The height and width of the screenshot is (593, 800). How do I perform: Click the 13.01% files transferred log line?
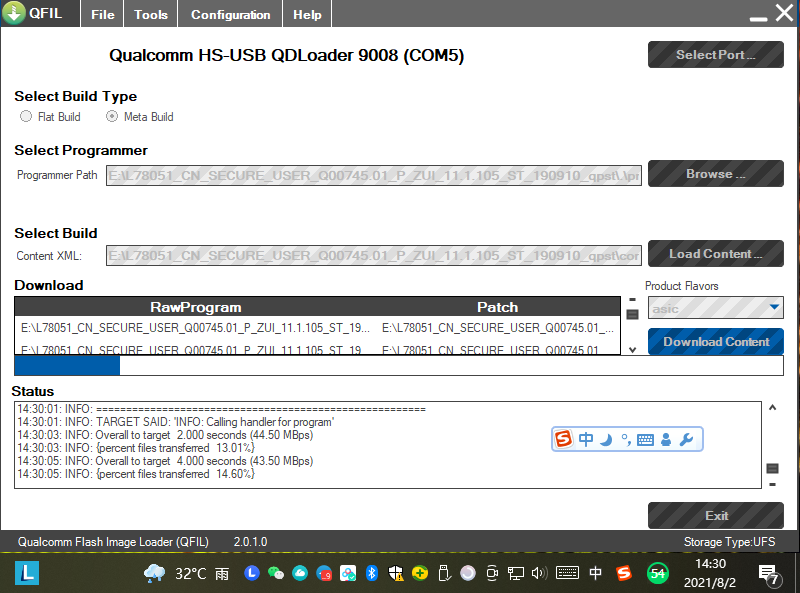click(x=136, y=448)
